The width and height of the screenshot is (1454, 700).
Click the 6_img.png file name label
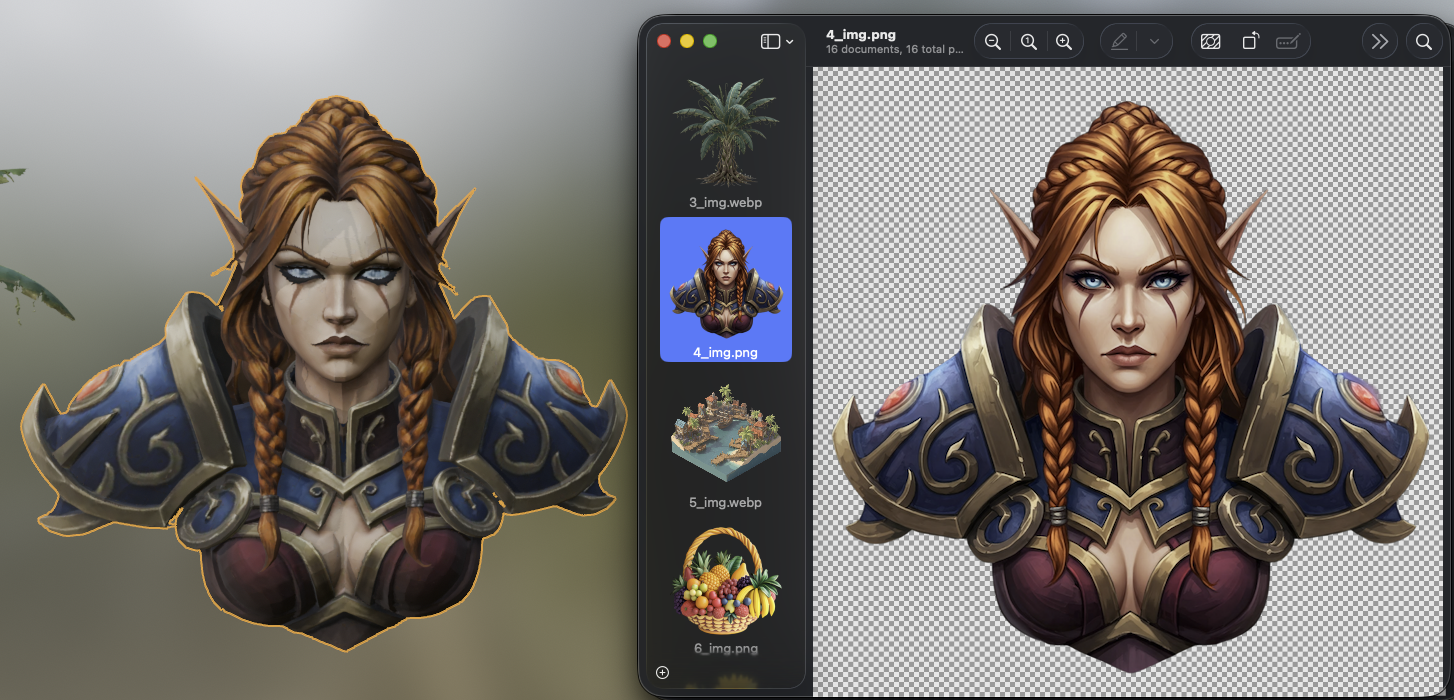point(726,648)
